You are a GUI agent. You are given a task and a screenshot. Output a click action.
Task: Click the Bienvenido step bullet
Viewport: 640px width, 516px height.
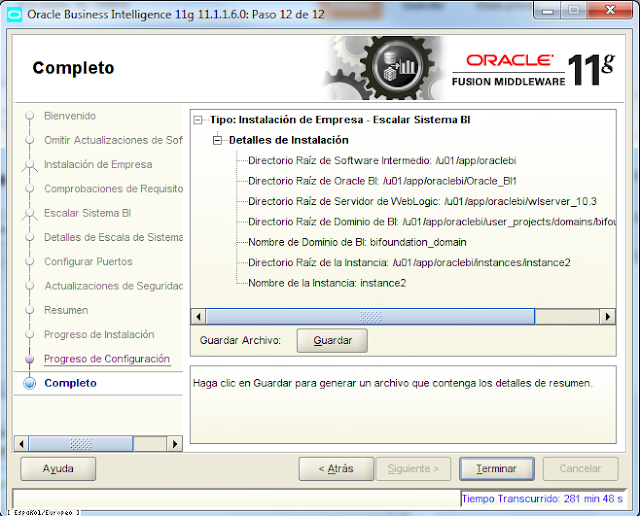point(29,116)
